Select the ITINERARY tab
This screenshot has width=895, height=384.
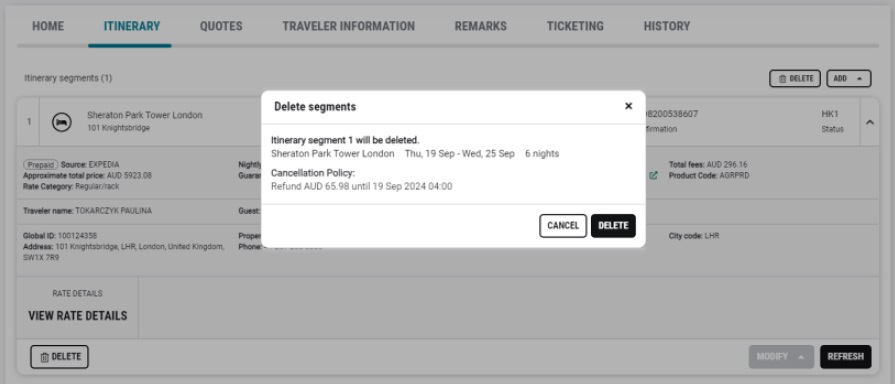[131, 26]
